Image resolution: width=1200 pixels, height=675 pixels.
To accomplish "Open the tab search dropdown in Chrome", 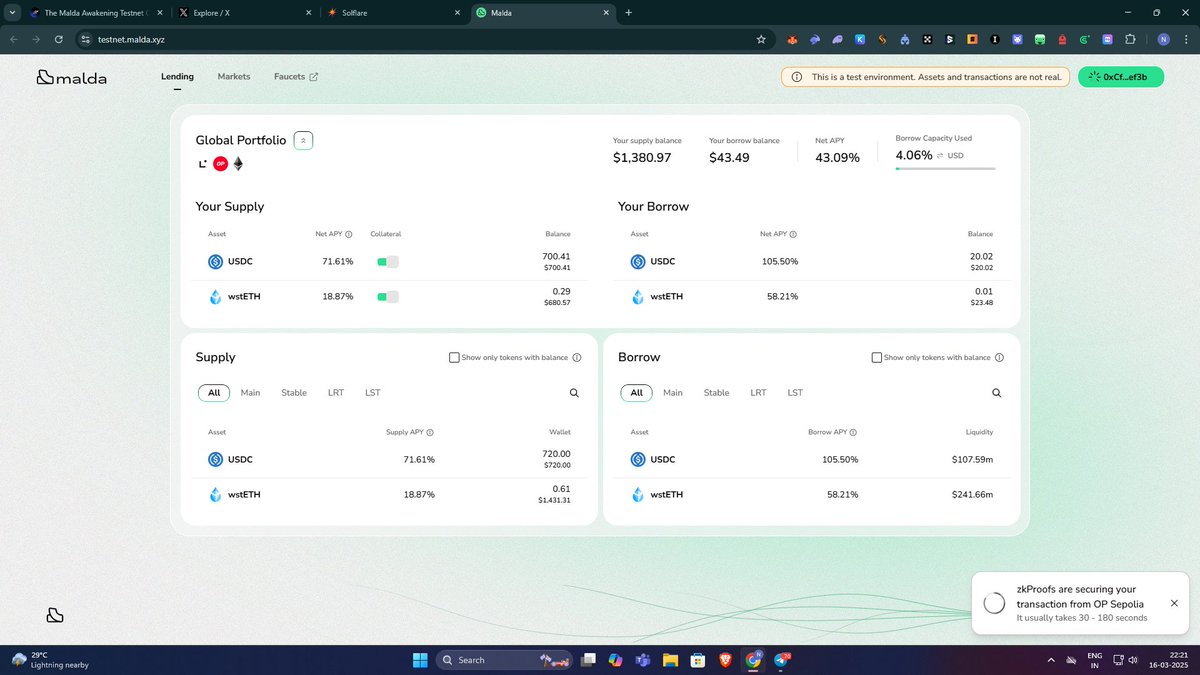I will pyautogui.click(x=11, y=13).
